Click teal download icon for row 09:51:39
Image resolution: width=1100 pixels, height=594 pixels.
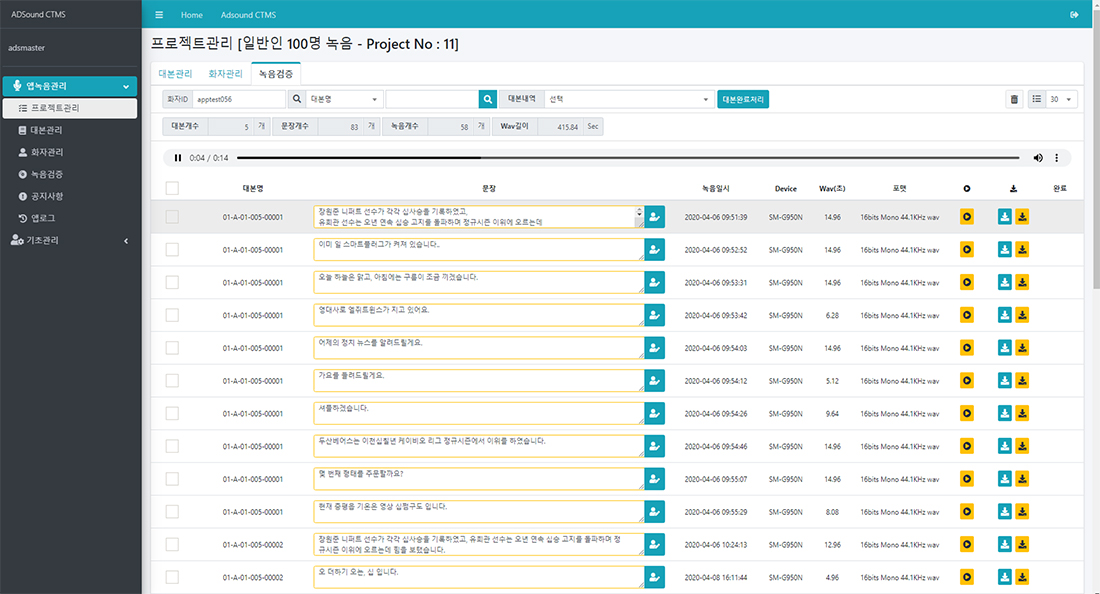(x=1005, y=217)
